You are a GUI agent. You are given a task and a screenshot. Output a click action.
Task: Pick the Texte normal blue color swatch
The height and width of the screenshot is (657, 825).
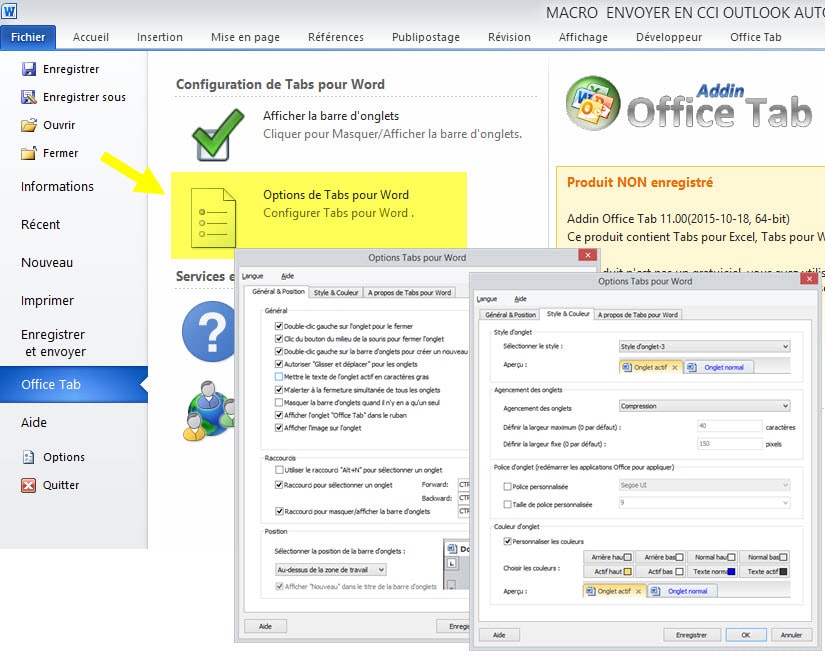pos(732,571)
